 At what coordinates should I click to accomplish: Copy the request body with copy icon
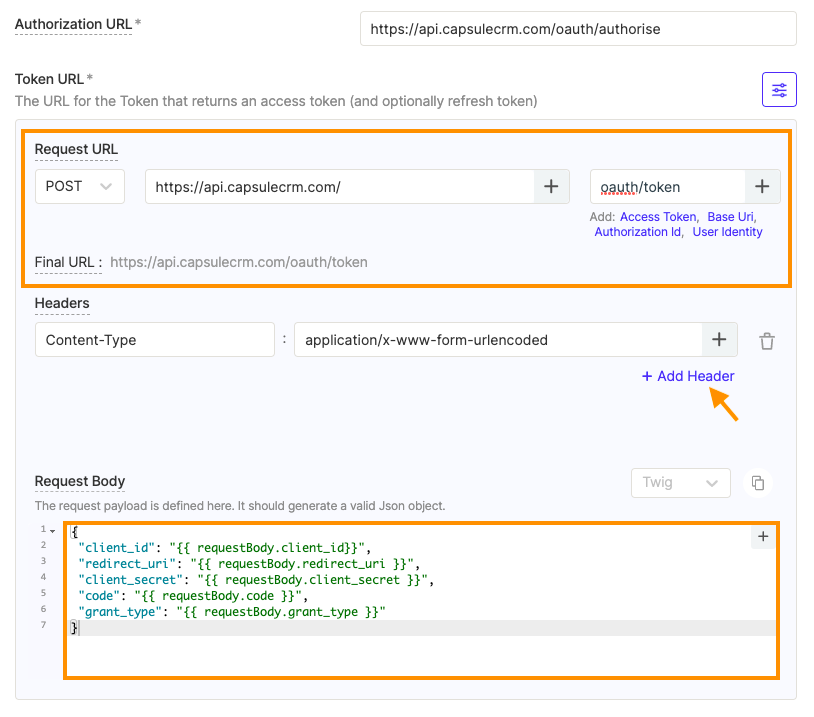pyautogui.click(x=758, y=483)
